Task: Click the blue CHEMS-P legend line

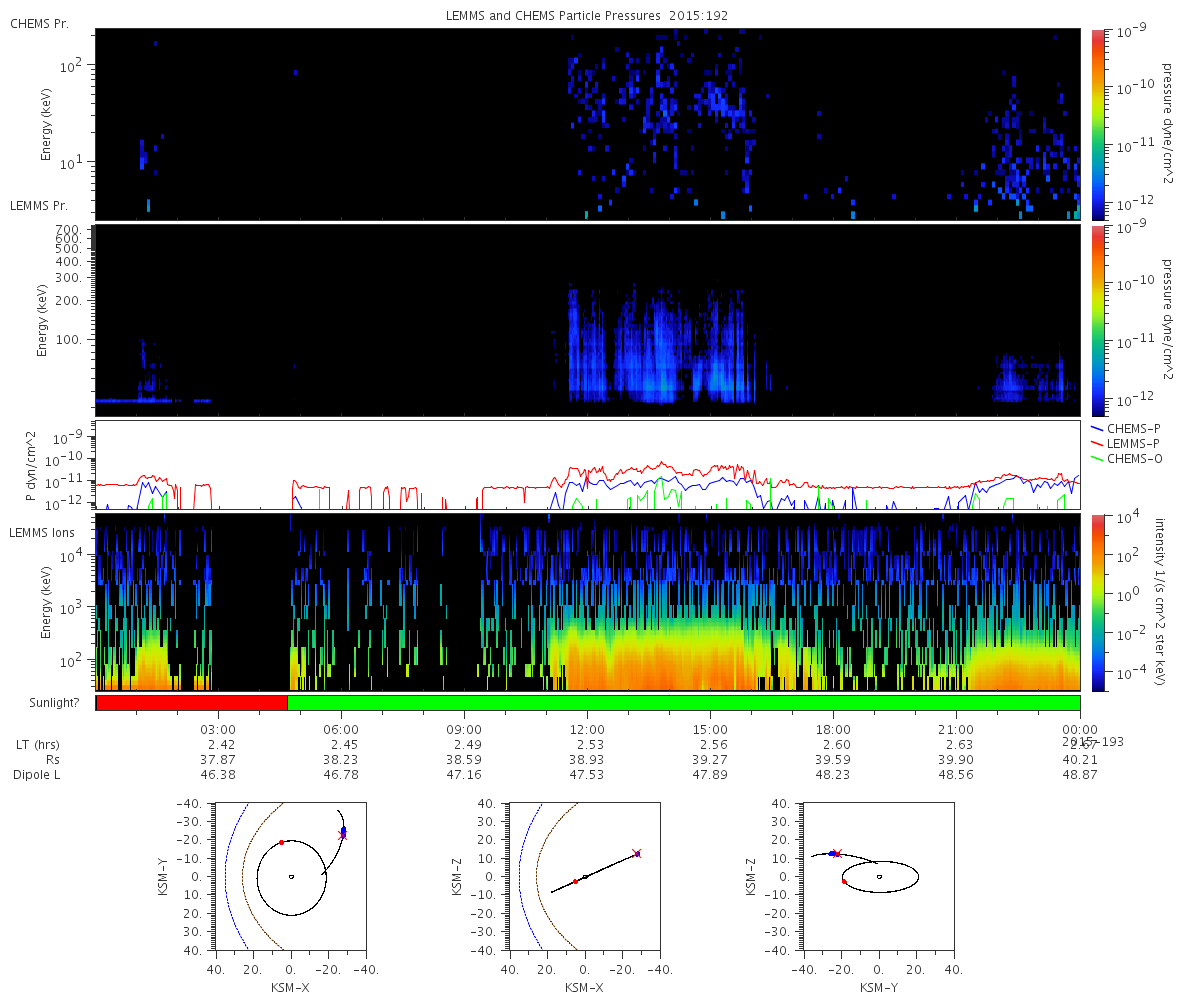Action: point(1096,428)
